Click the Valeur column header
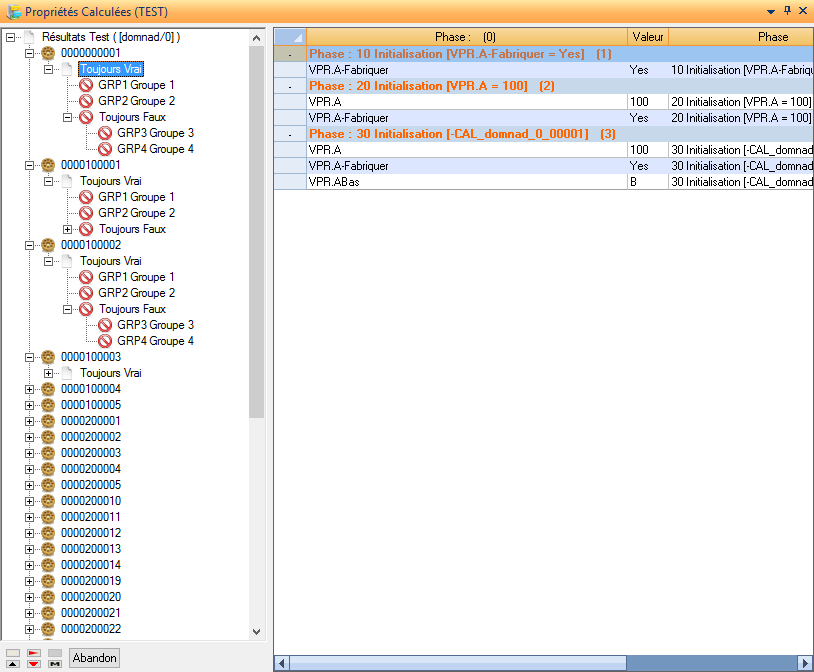 tap(648, 37)
